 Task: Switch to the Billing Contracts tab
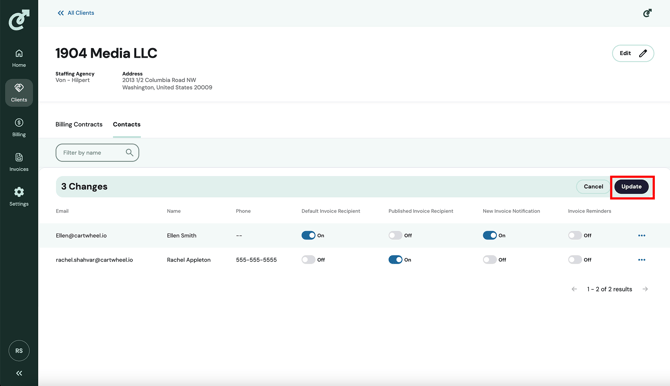pos(79,124)
